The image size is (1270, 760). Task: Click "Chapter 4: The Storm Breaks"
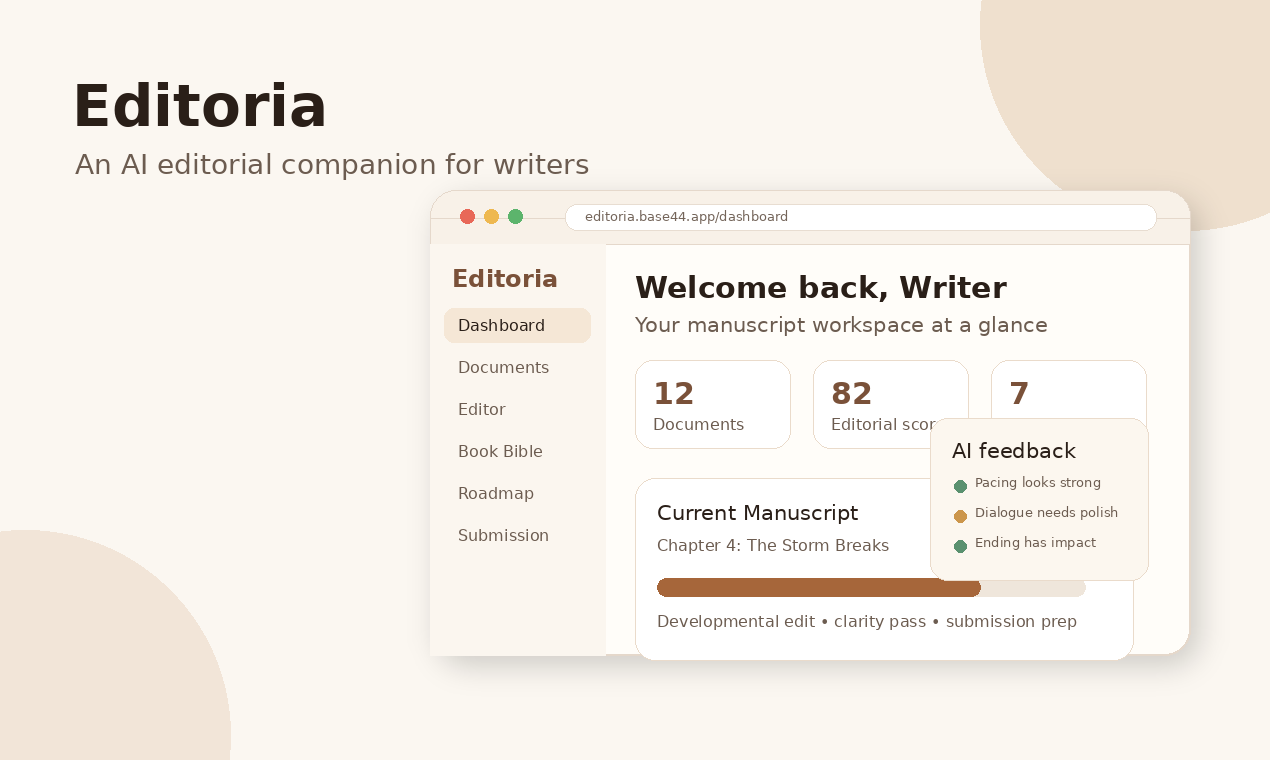(773, 546)
